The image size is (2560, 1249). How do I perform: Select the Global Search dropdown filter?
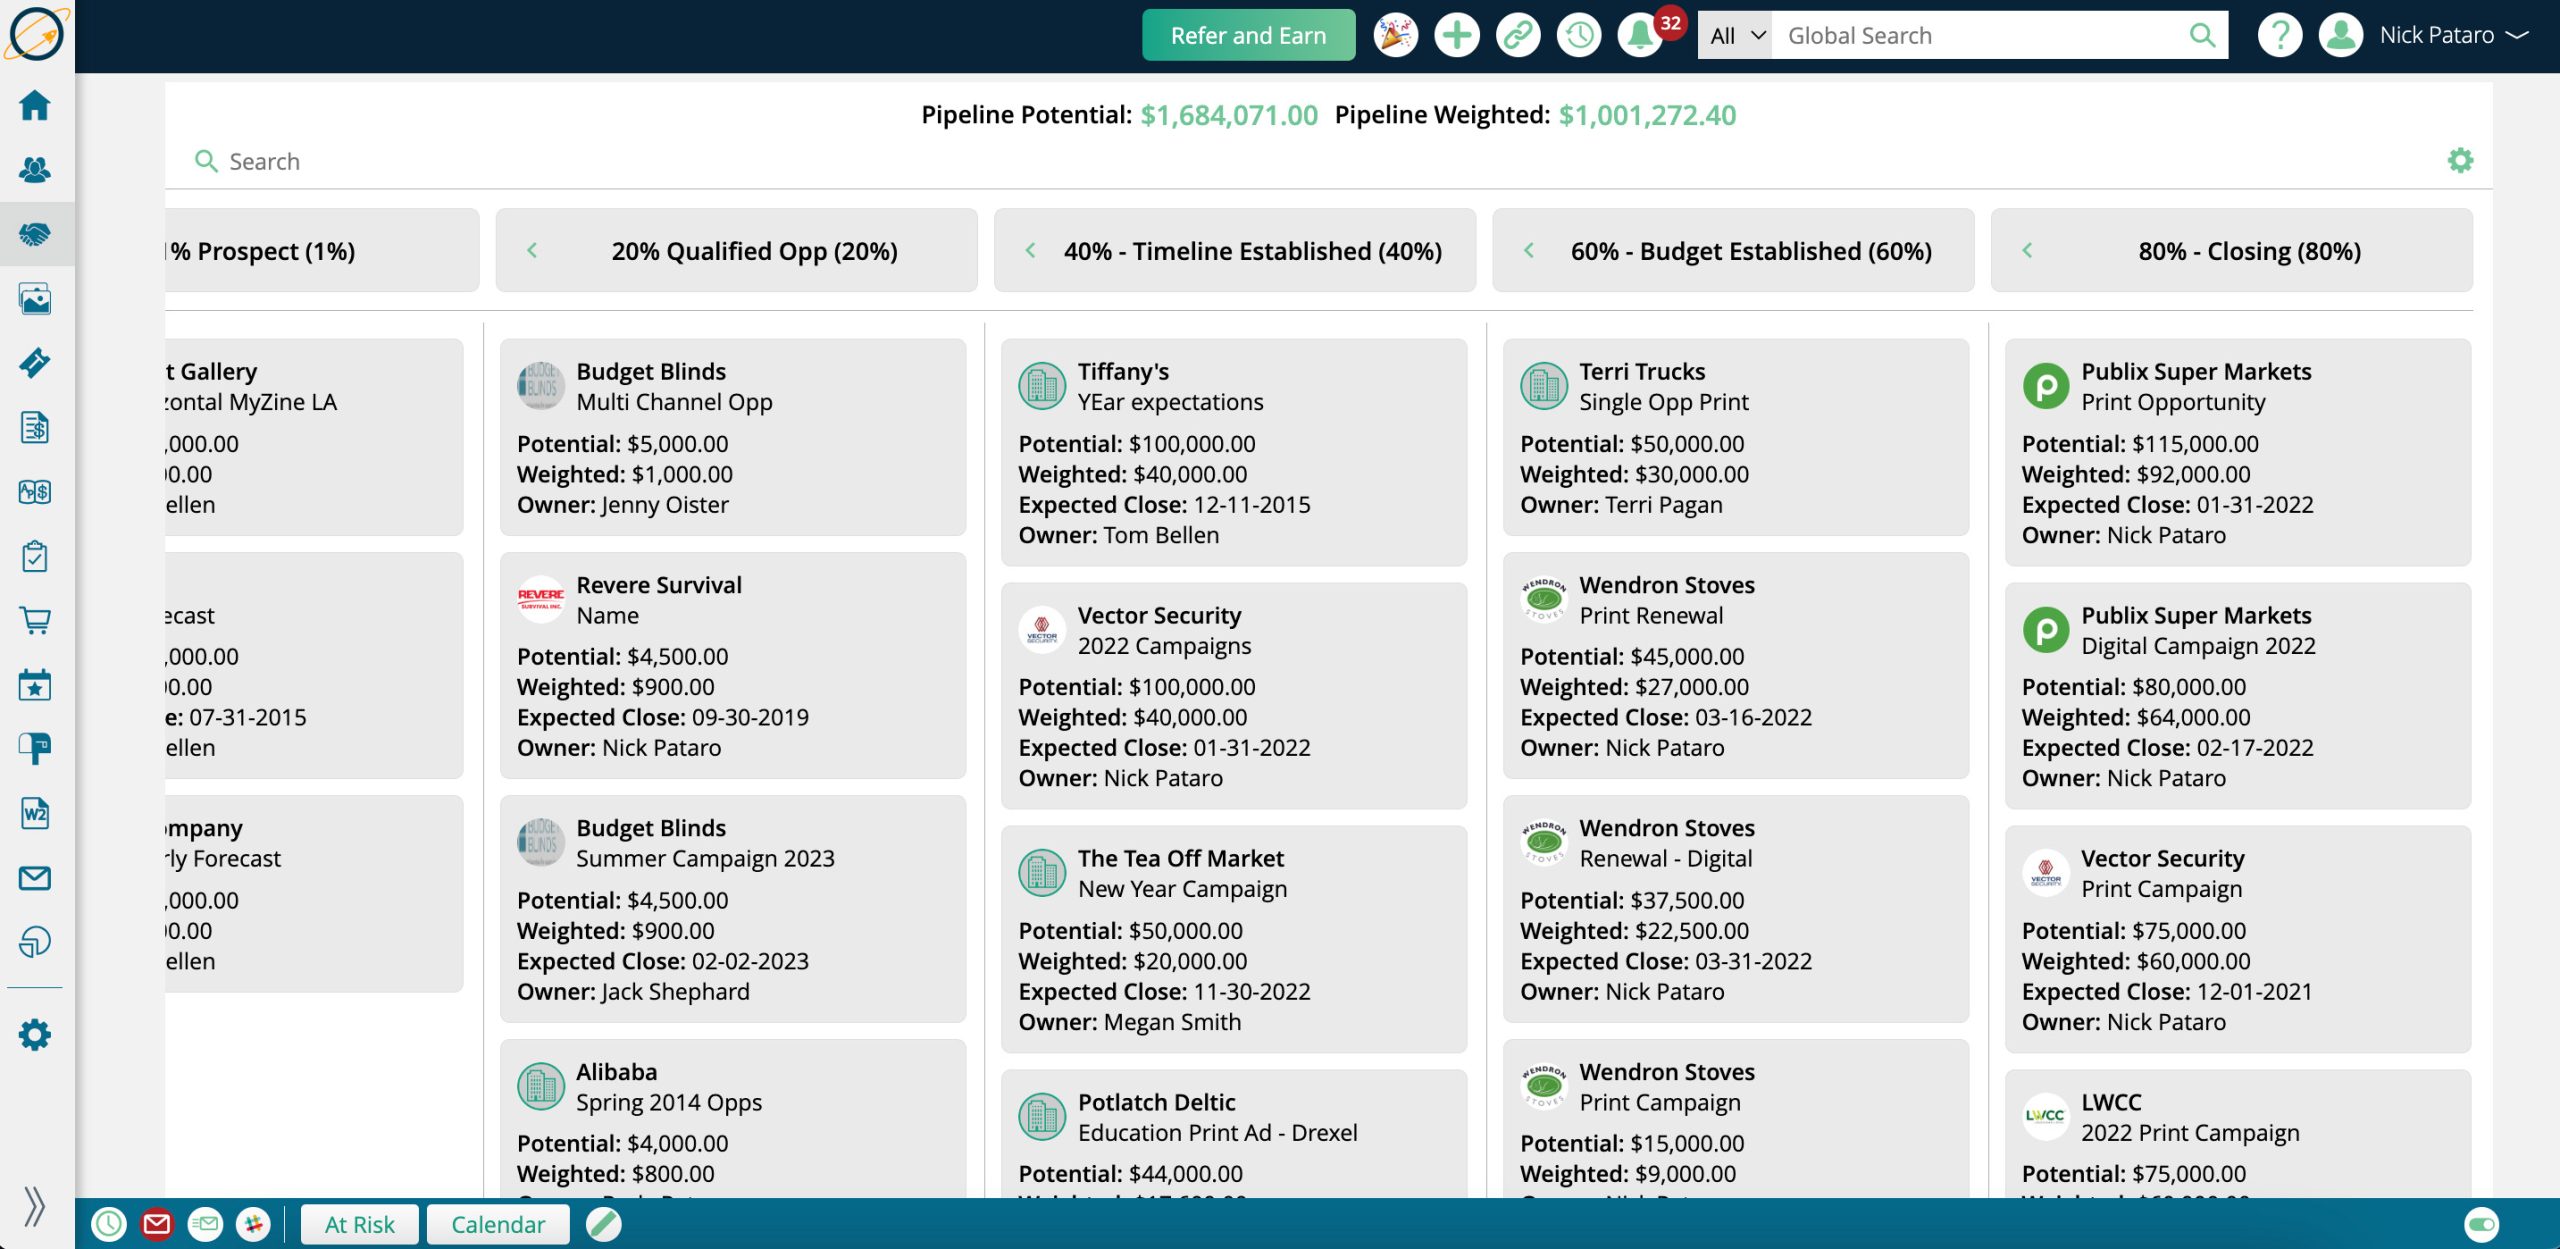(1734, 34)
